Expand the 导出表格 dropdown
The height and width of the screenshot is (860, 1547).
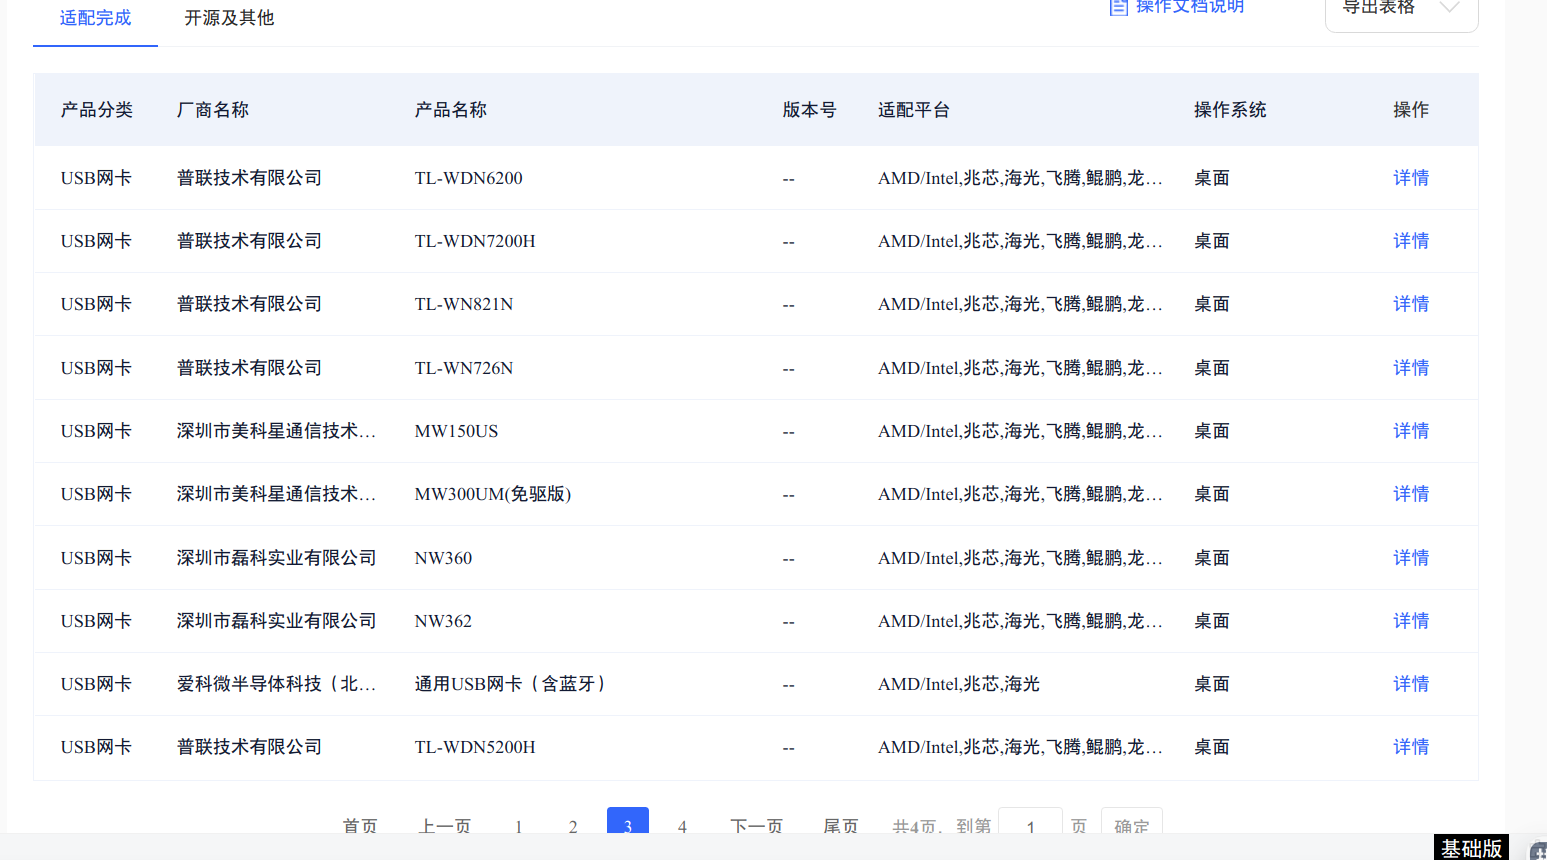point(1401,10)
